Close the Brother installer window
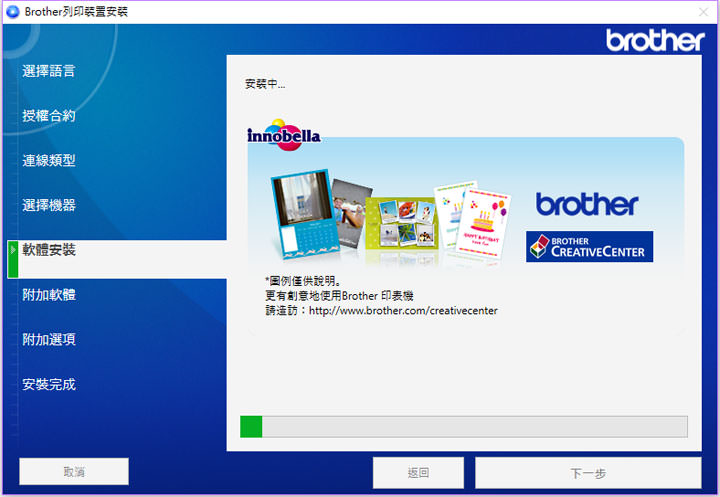The width and height of the screenshot is (720, 497). click(703, 12)
